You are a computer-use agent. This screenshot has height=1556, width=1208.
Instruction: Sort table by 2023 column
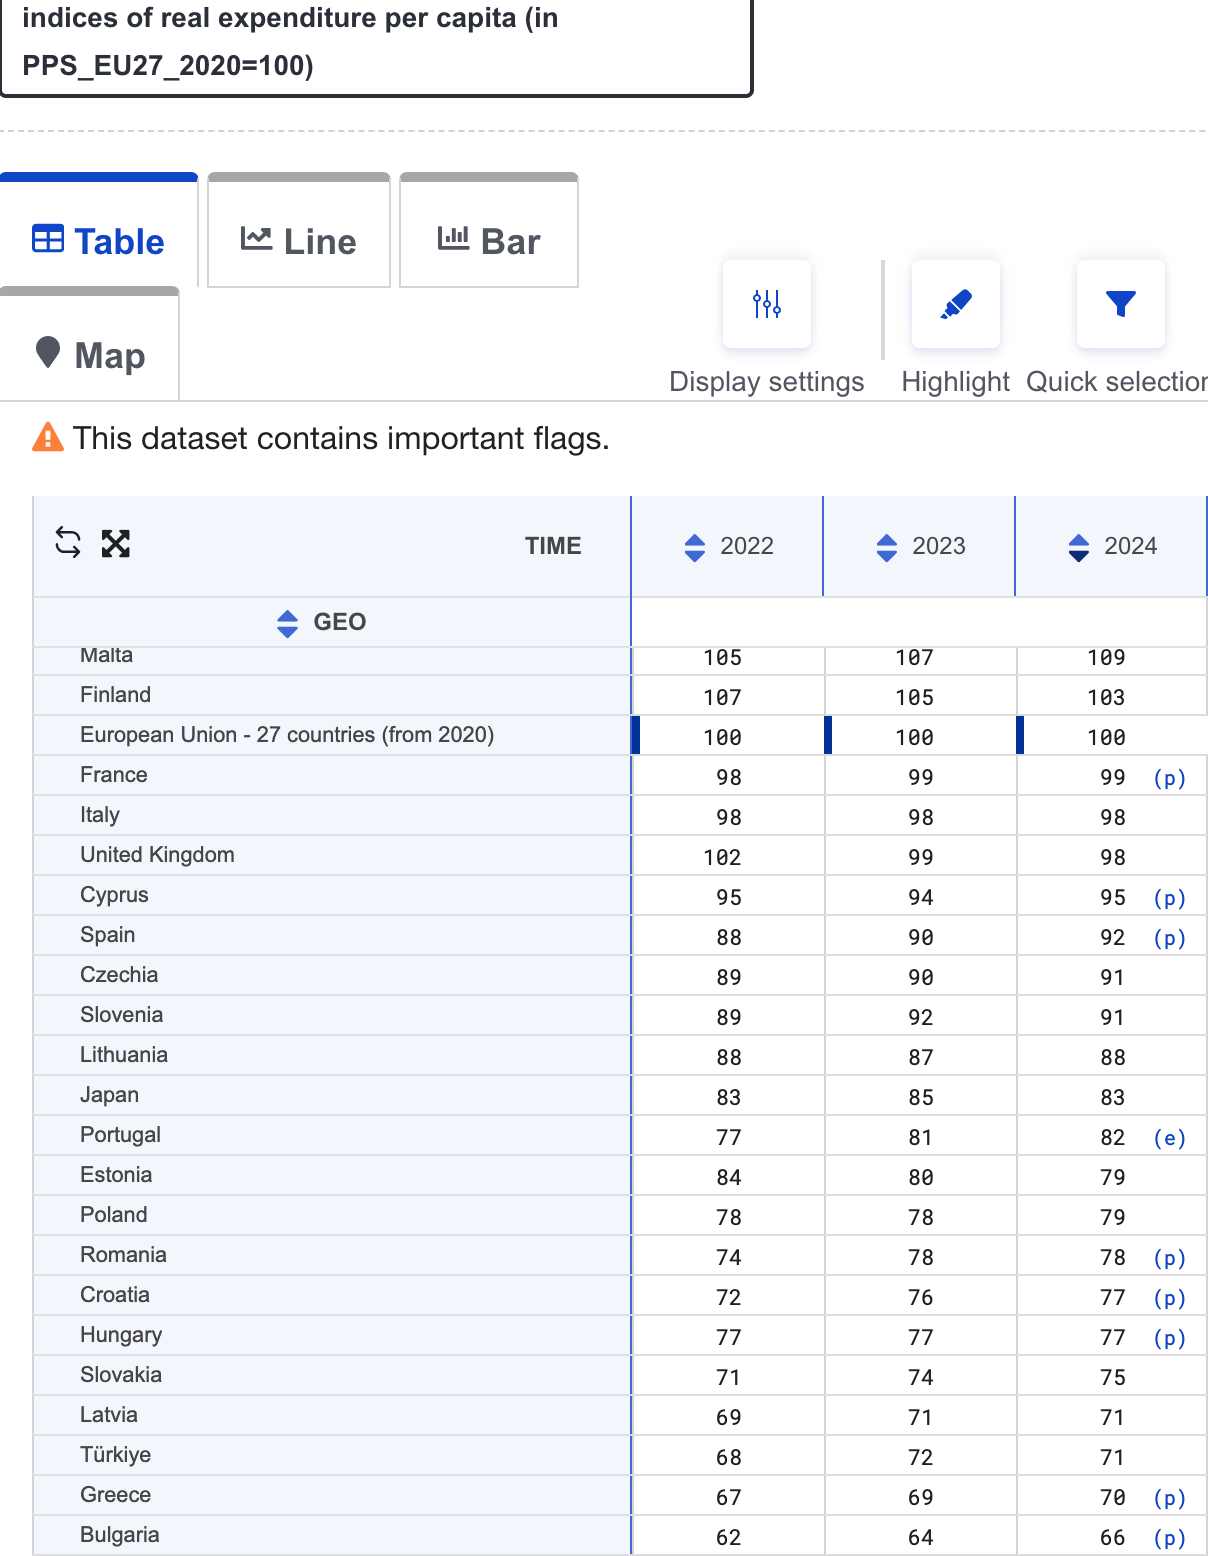point(887,547)
